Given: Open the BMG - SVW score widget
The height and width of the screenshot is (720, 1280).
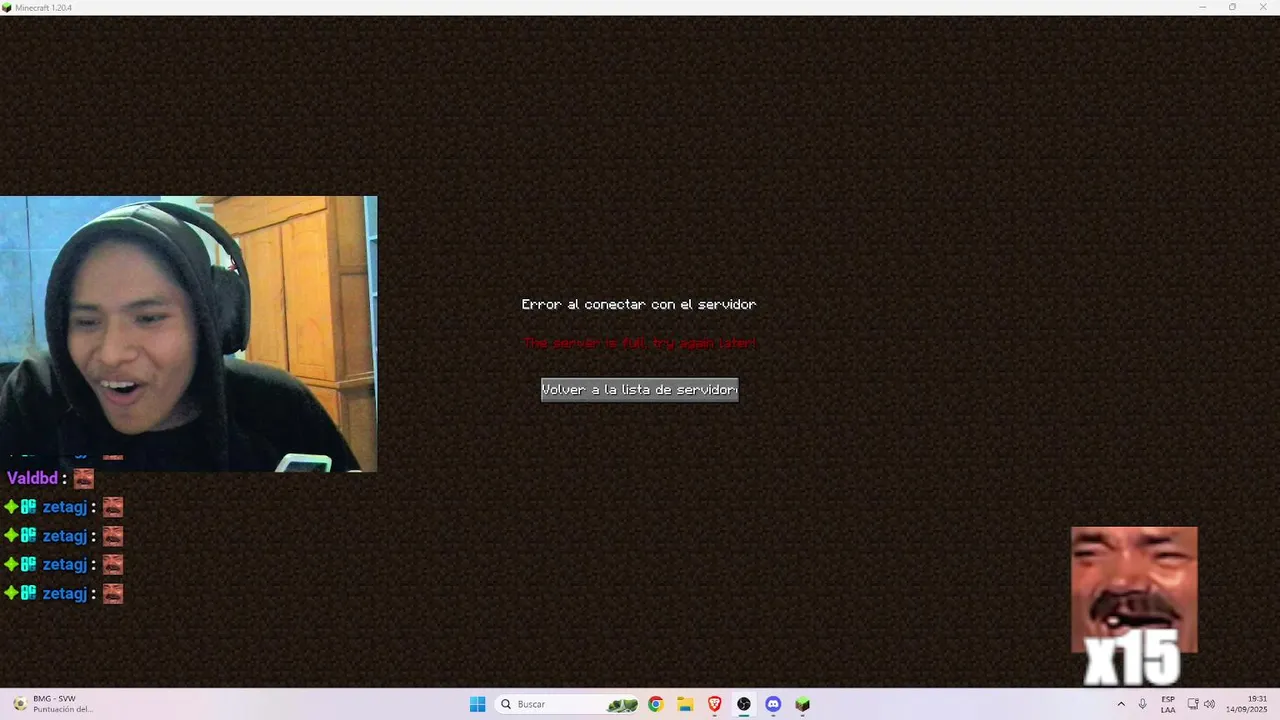Looking at the screenshot, I should (x=55, y=704).
